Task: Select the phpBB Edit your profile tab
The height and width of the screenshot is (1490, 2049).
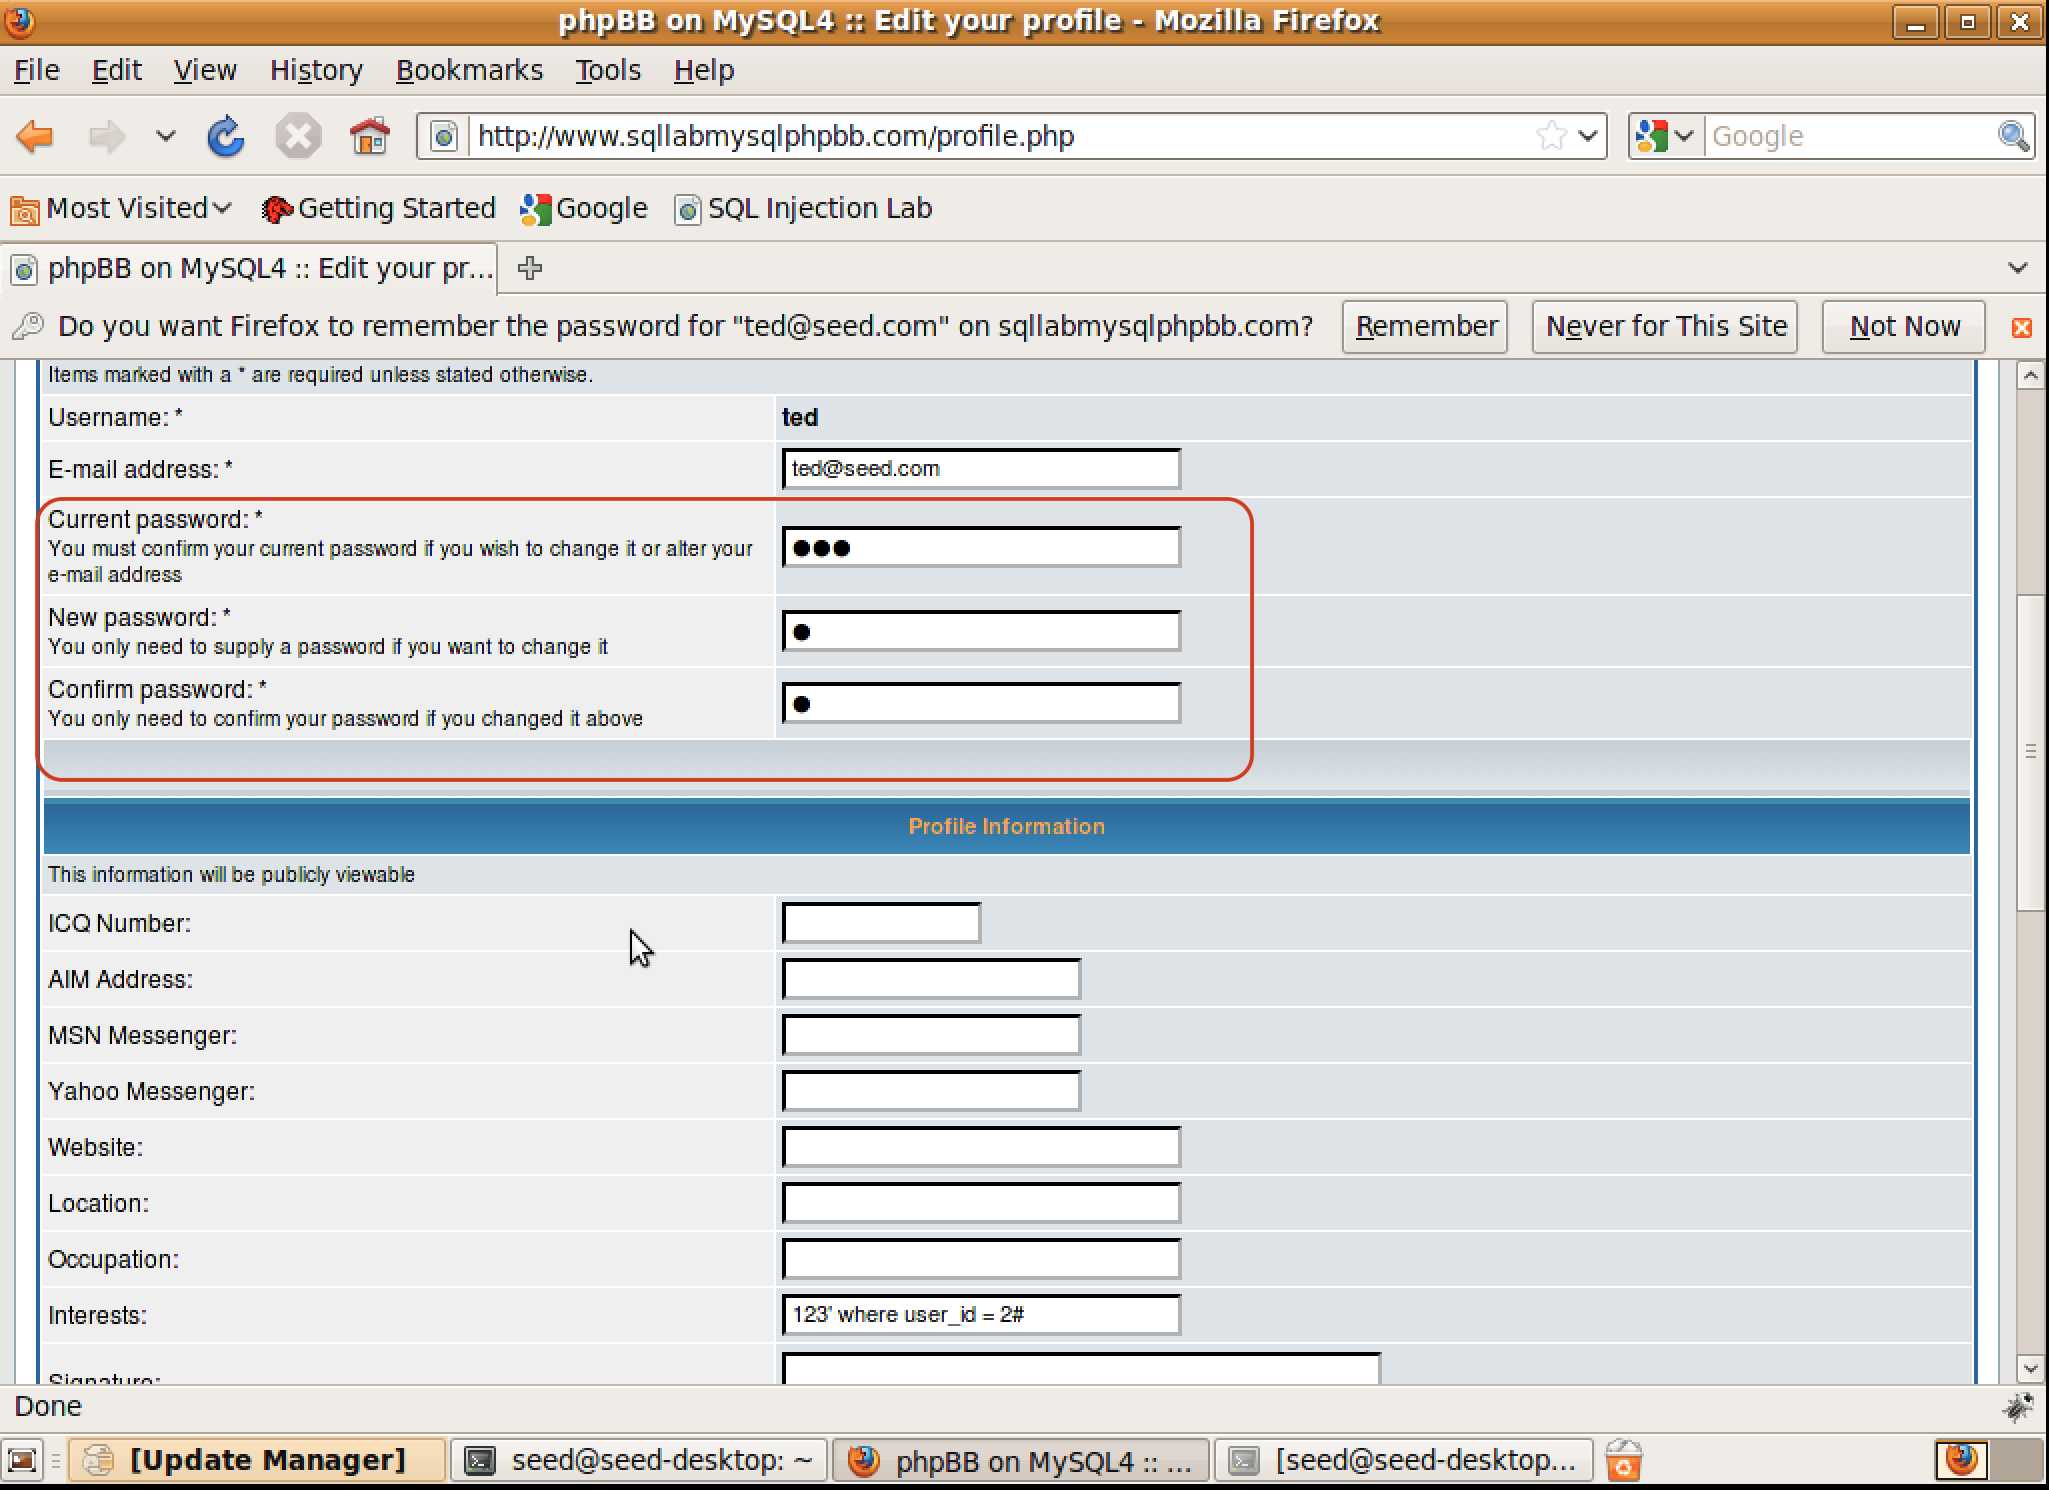Action: (250, 268)
